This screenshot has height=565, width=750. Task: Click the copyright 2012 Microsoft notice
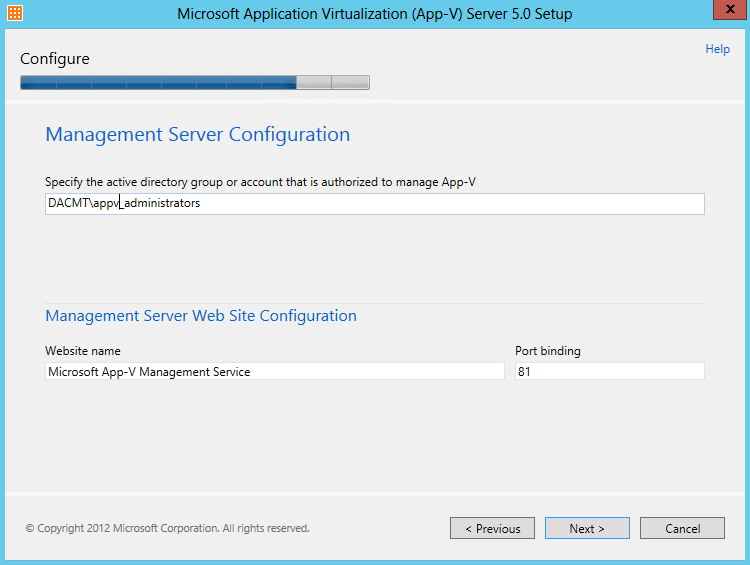click(x=167, y=528)
